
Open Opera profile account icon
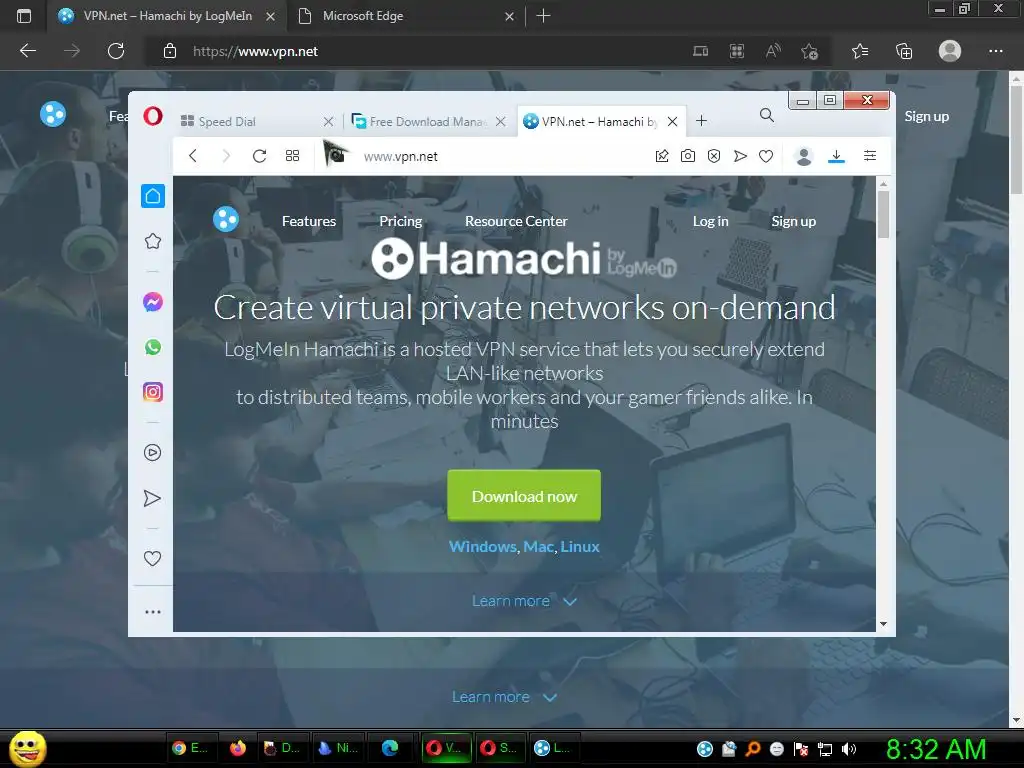click(x=804, y=156)
